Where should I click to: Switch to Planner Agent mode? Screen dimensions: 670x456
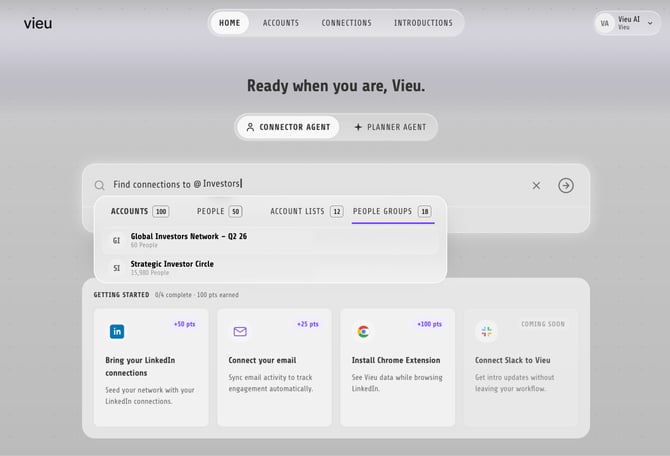tap(391, 127)
